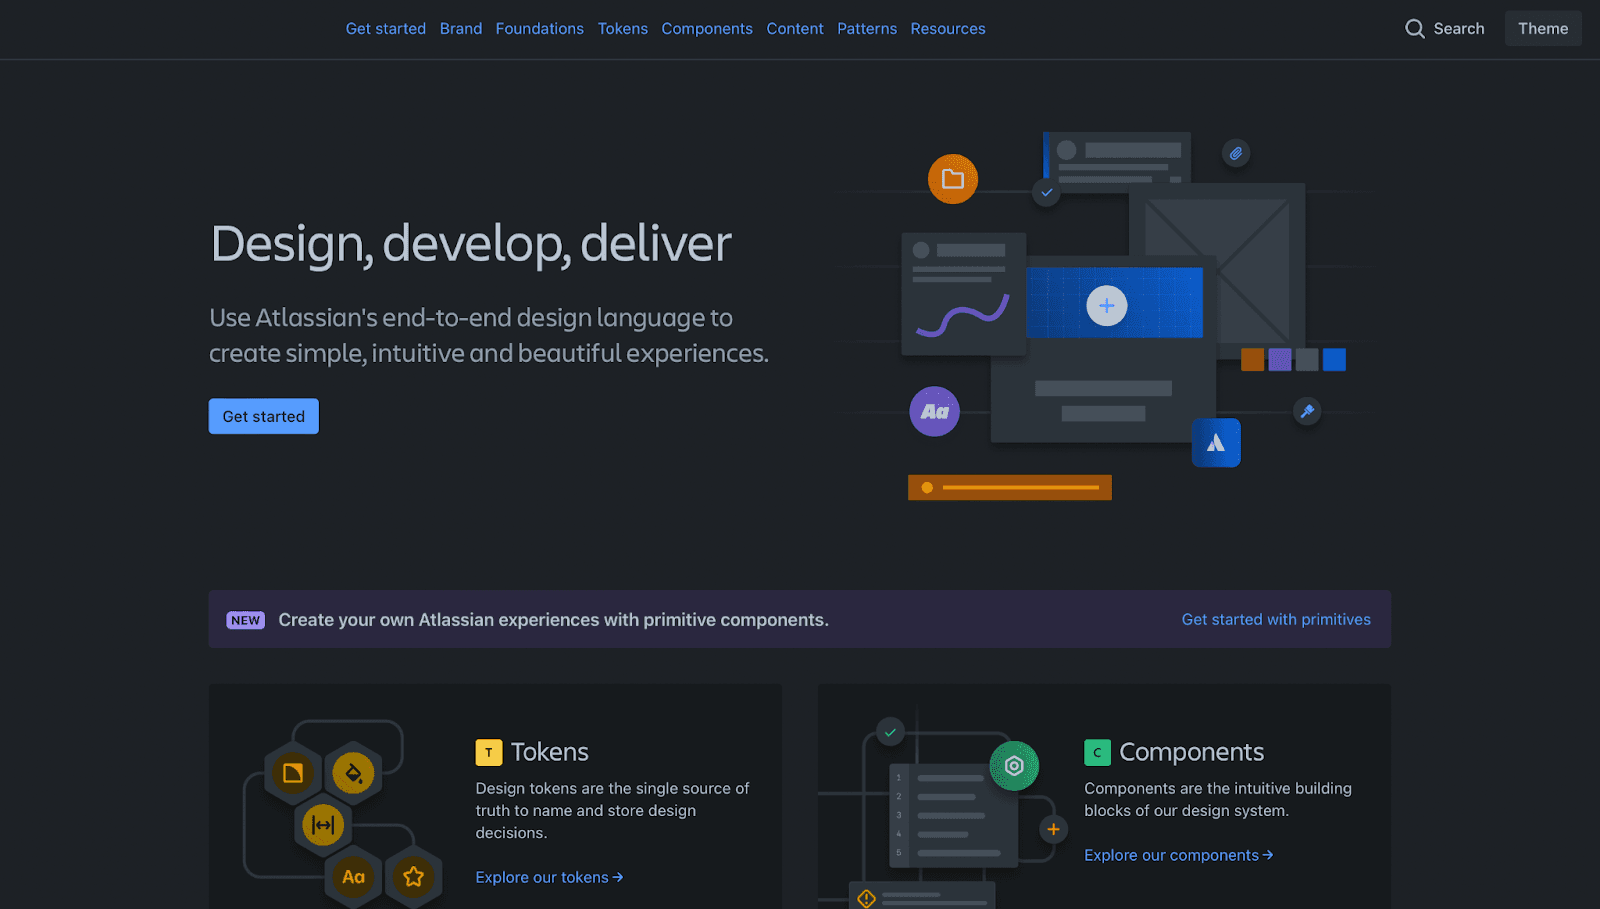This screenshot has height=909, width=1600.
Task: Click the spacing hexagon icon in Tokens card
Action: tap(323, 825)
